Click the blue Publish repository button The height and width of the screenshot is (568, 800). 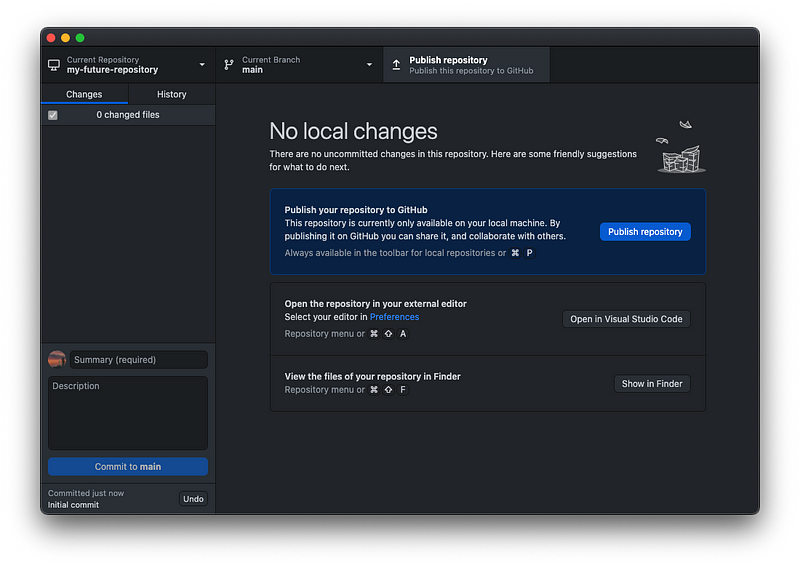(645, 232)
